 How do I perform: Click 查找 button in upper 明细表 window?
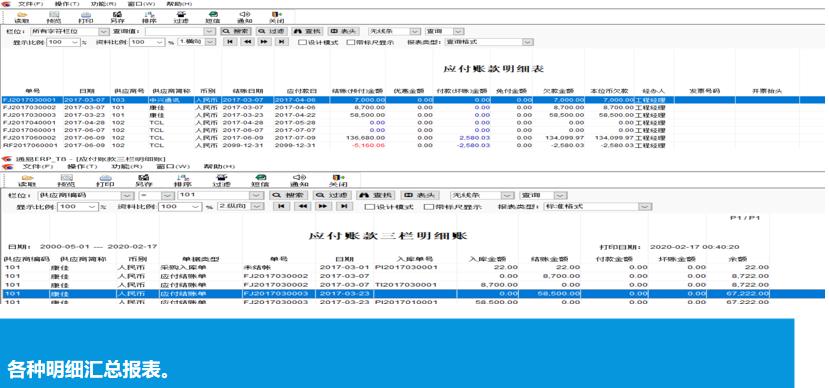(x=307, y=32)
